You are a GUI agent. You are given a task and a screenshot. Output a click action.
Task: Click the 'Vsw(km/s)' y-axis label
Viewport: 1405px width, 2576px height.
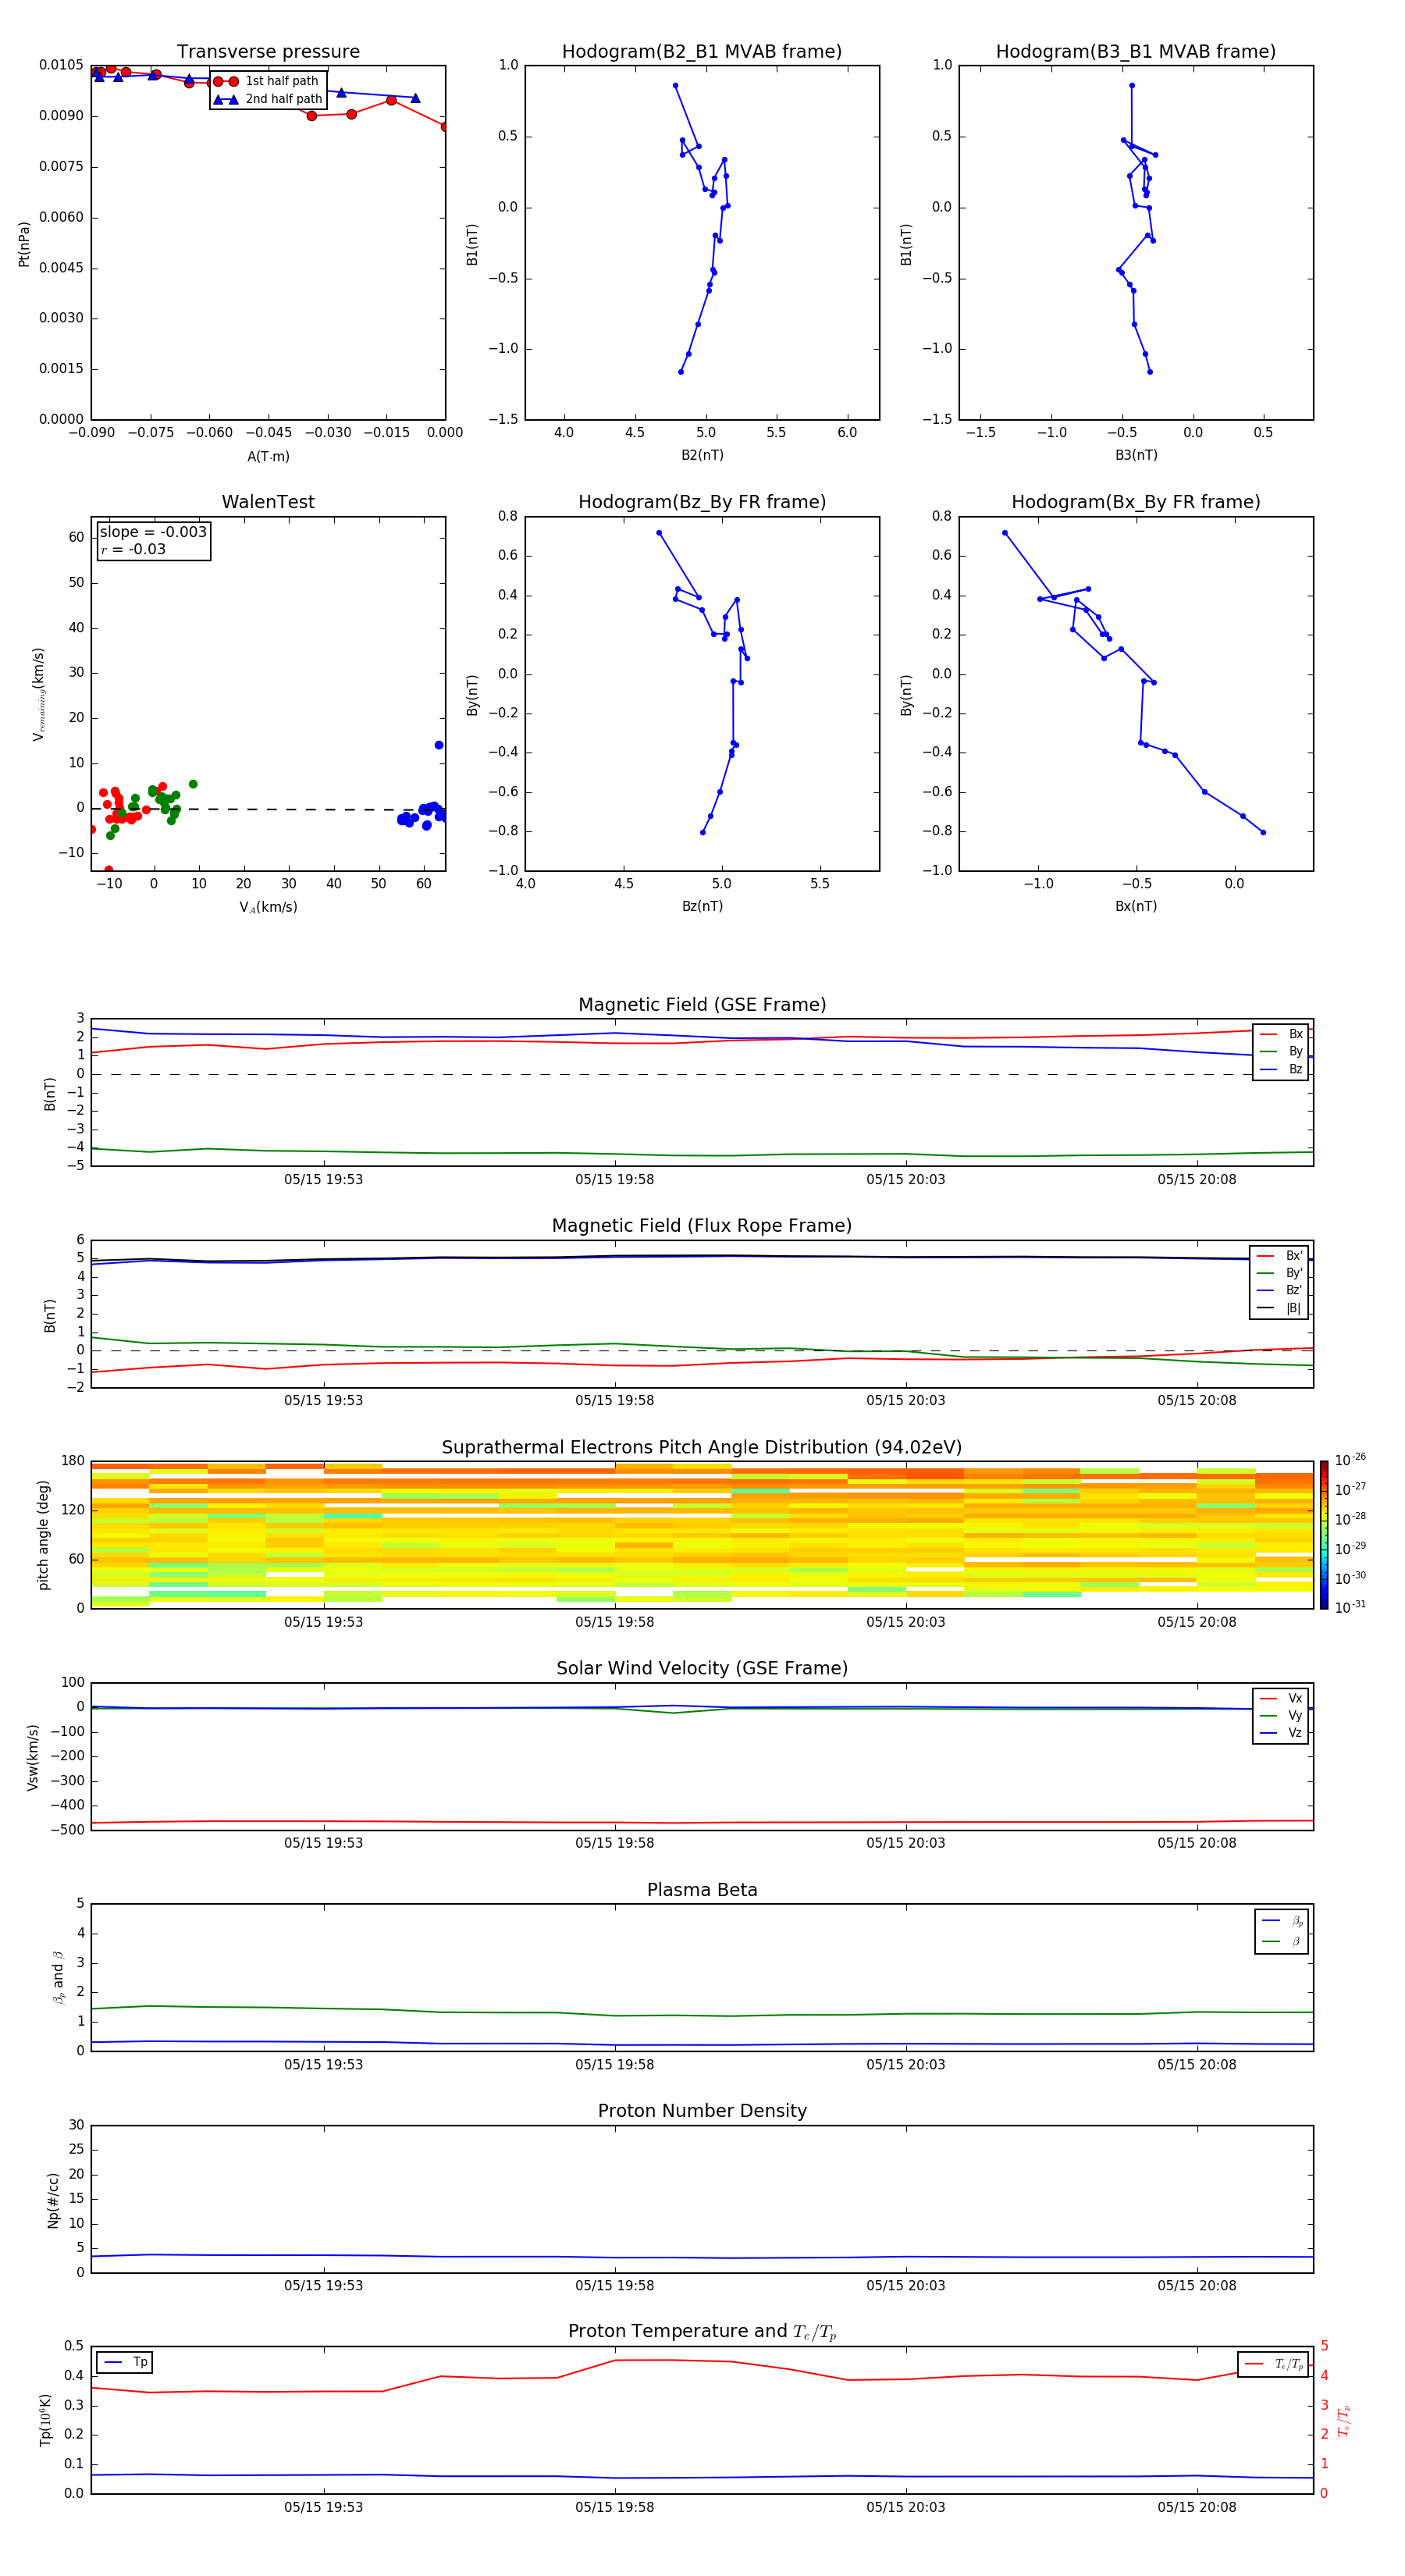coord(33,1757)
